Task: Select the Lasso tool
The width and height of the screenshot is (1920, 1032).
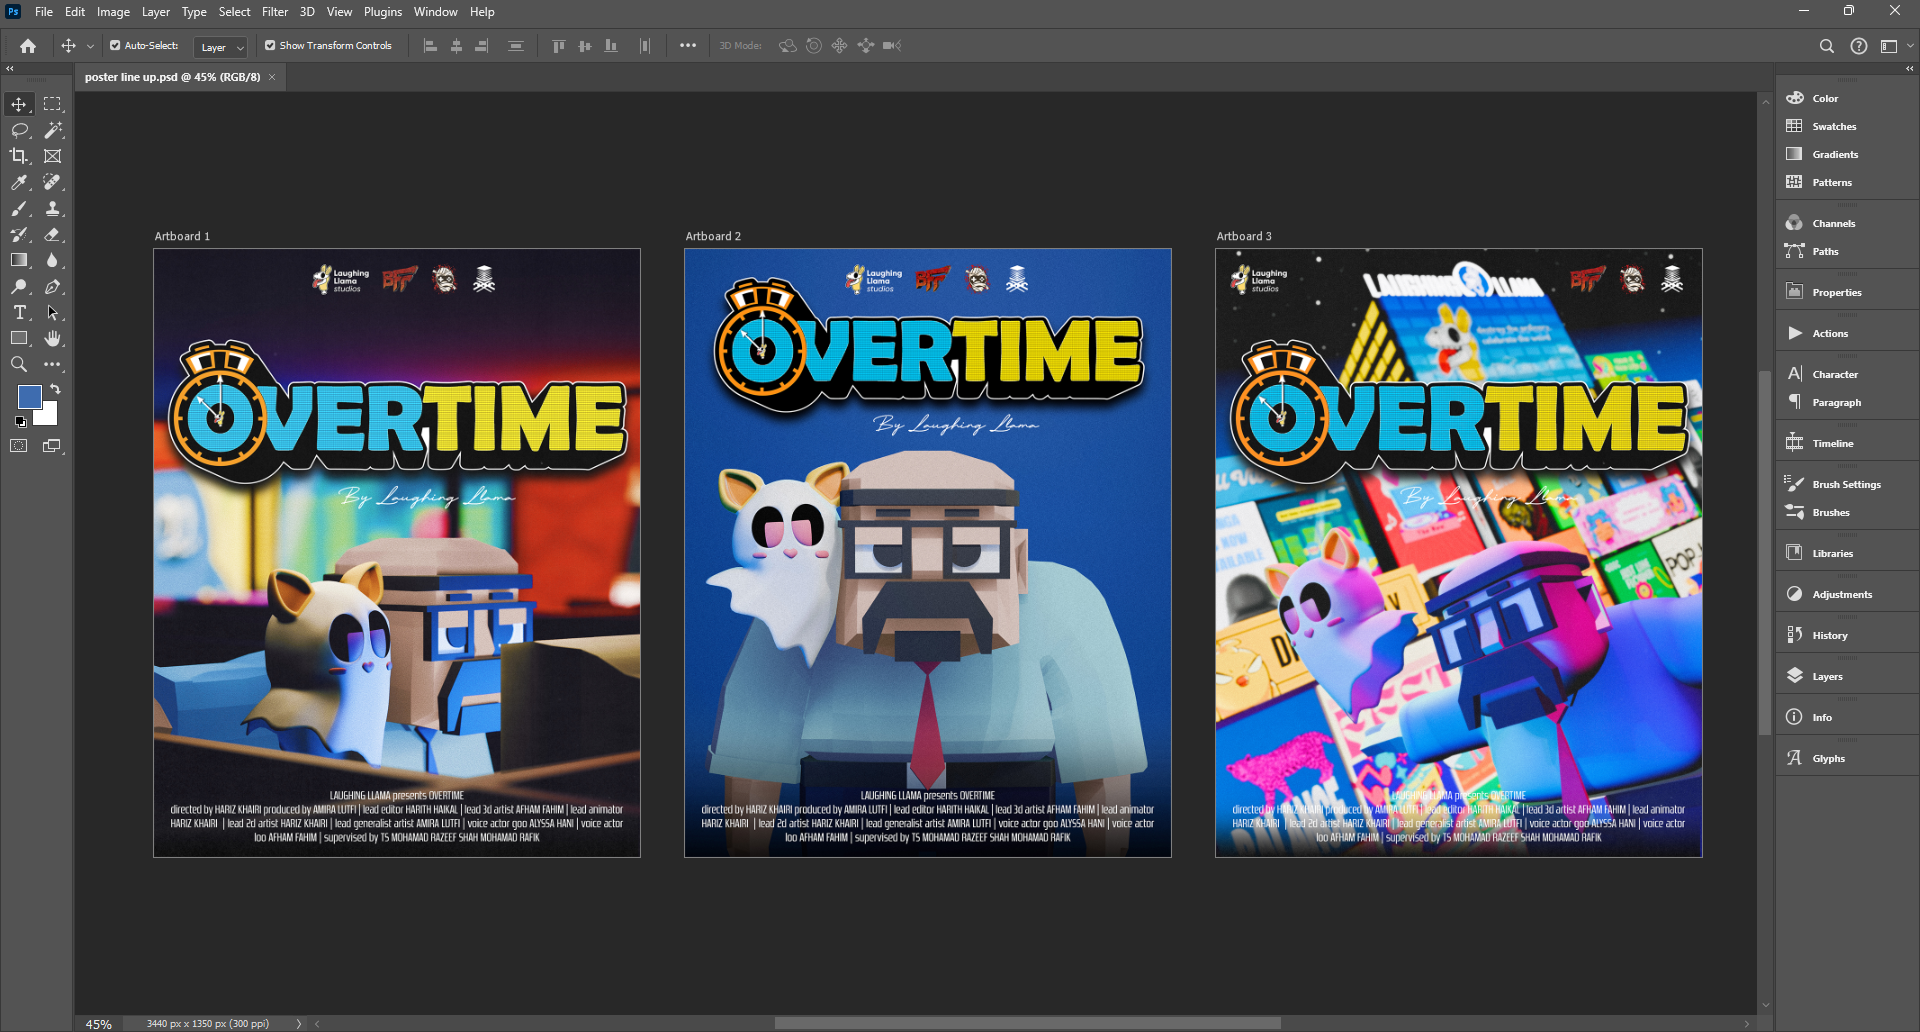Action: click(x=19, y=130)
